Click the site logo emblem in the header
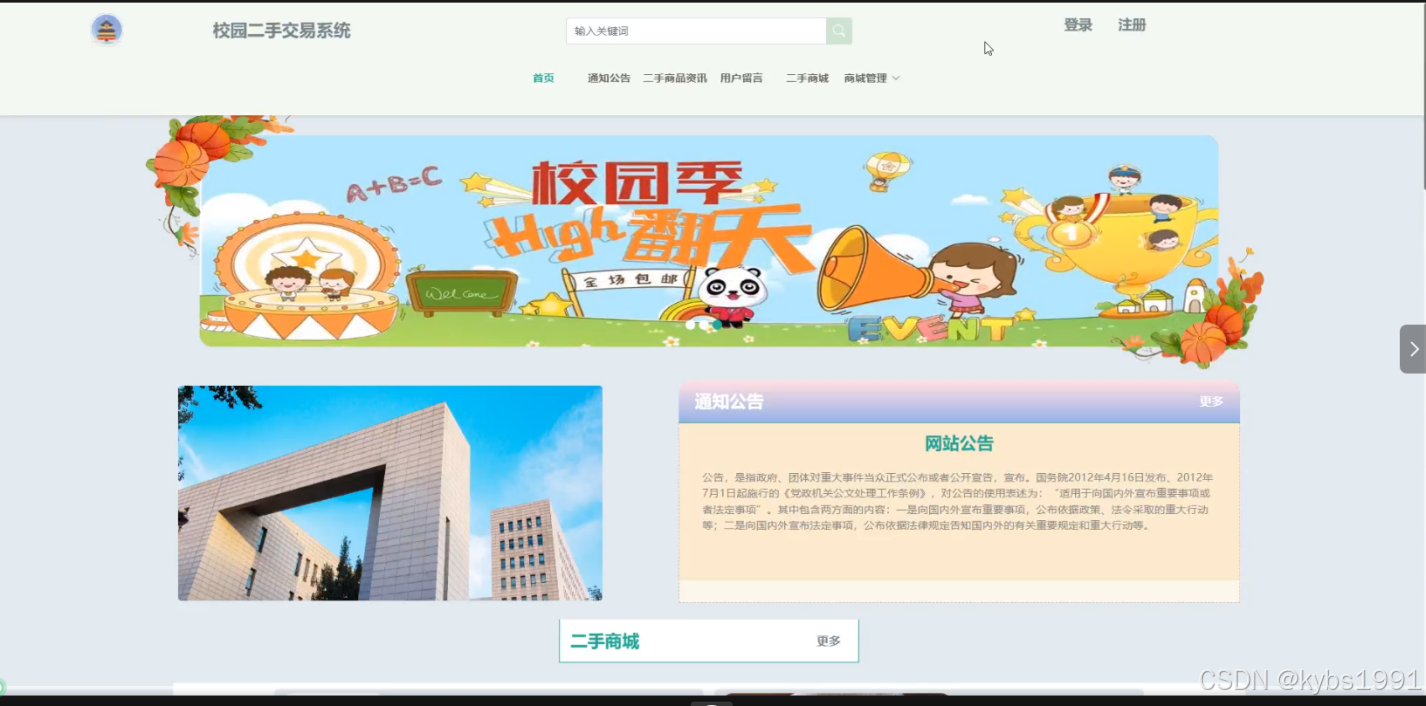This screenshot has width=1426, height=706. click(x=107, y=29)
